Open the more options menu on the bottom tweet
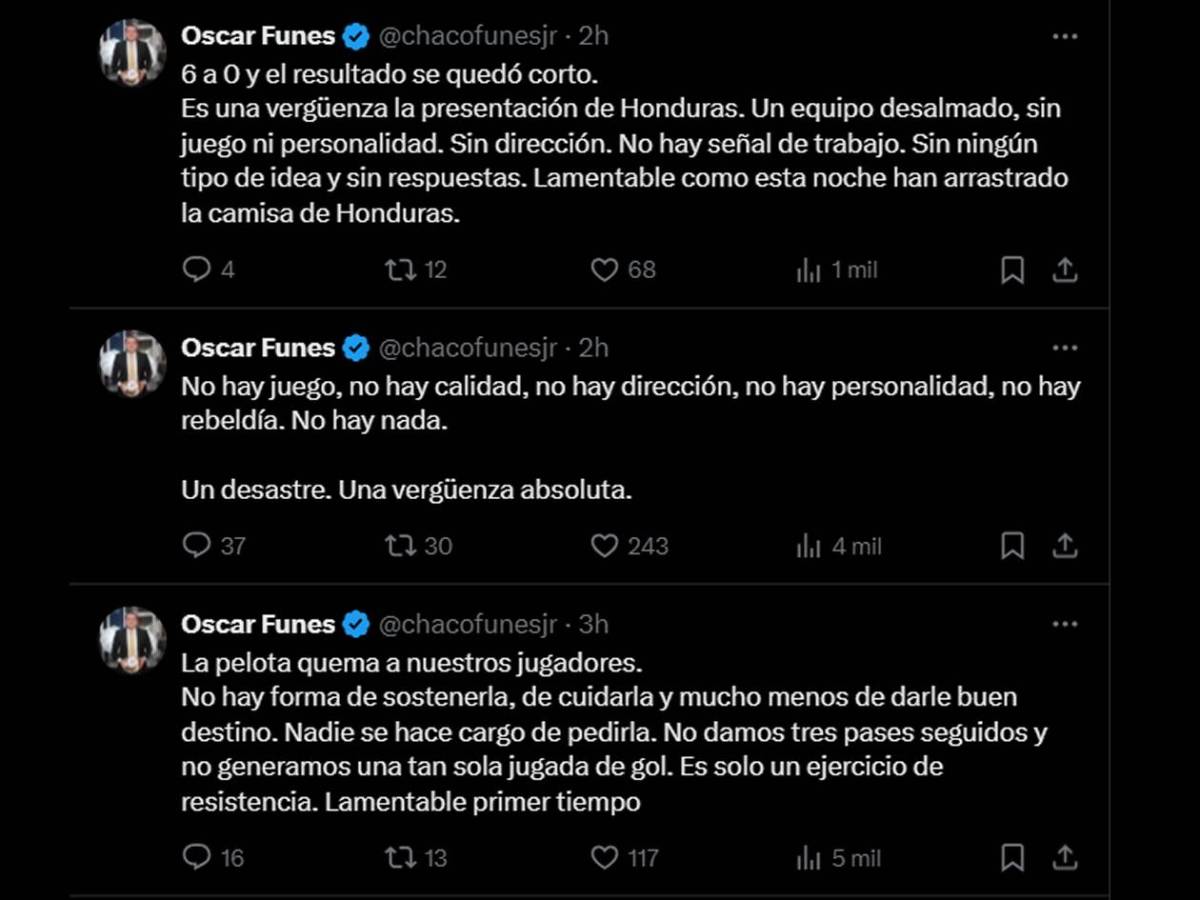 tap(1065, 623)
